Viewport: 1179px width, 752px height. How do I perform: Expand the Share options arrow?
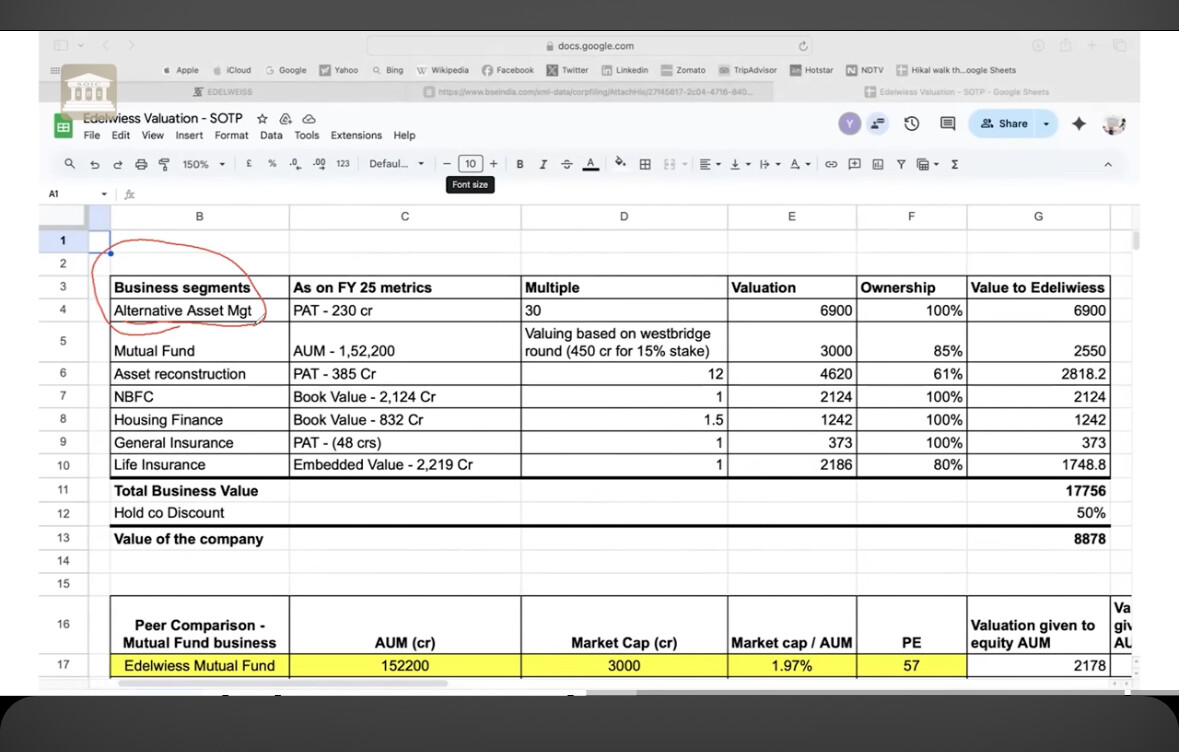coord(1046,124)
